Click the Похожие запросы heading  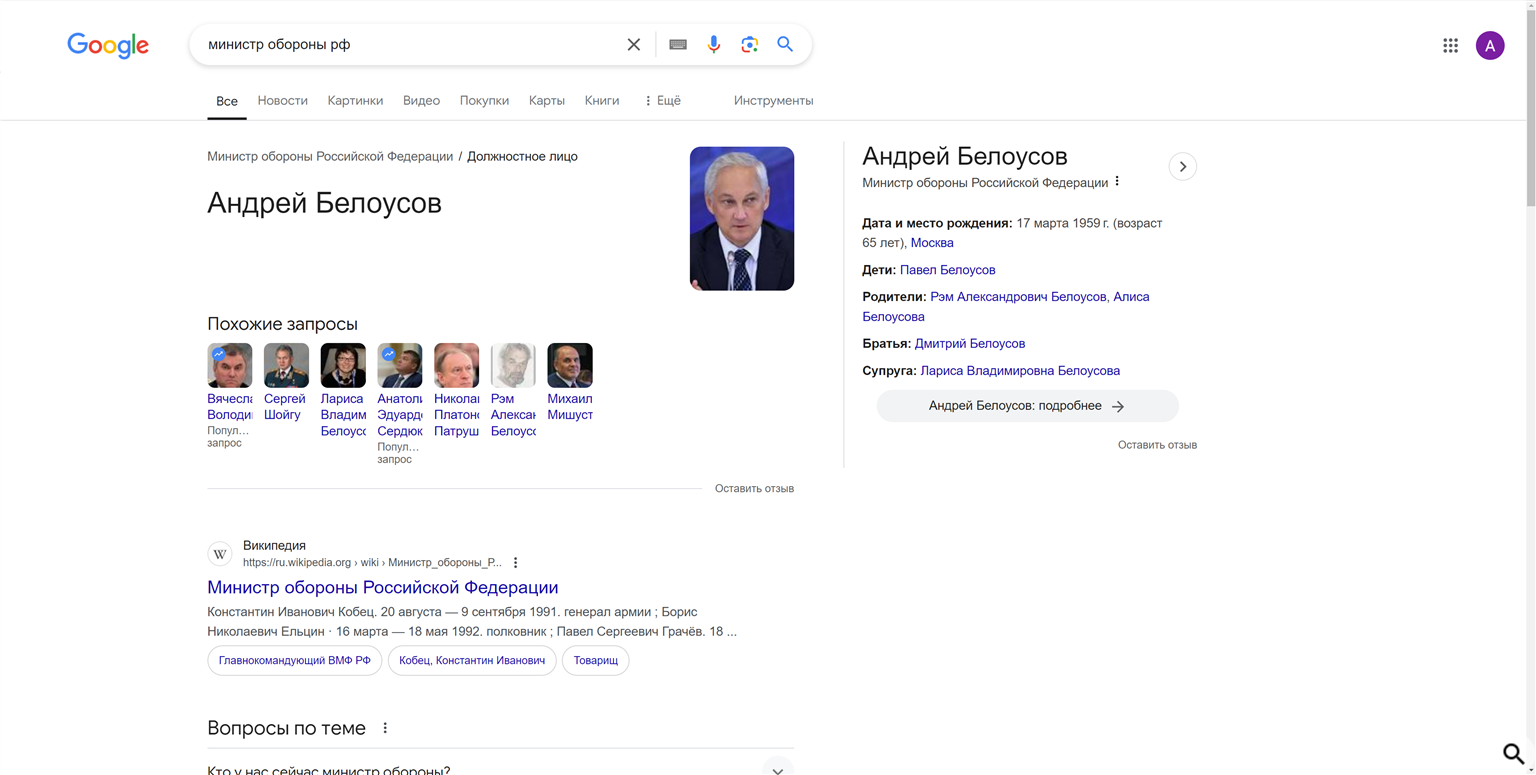tap(282, 324)
